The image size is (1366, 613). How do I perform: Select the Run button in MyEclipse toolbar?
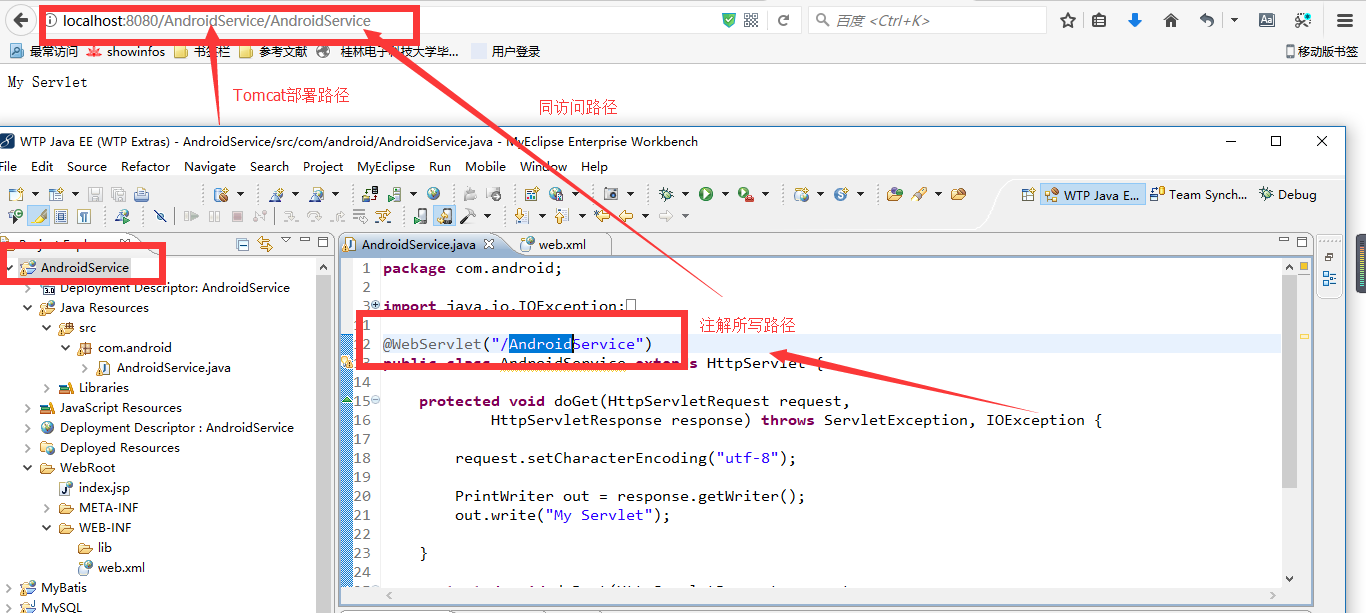click(x=705, y=194)
